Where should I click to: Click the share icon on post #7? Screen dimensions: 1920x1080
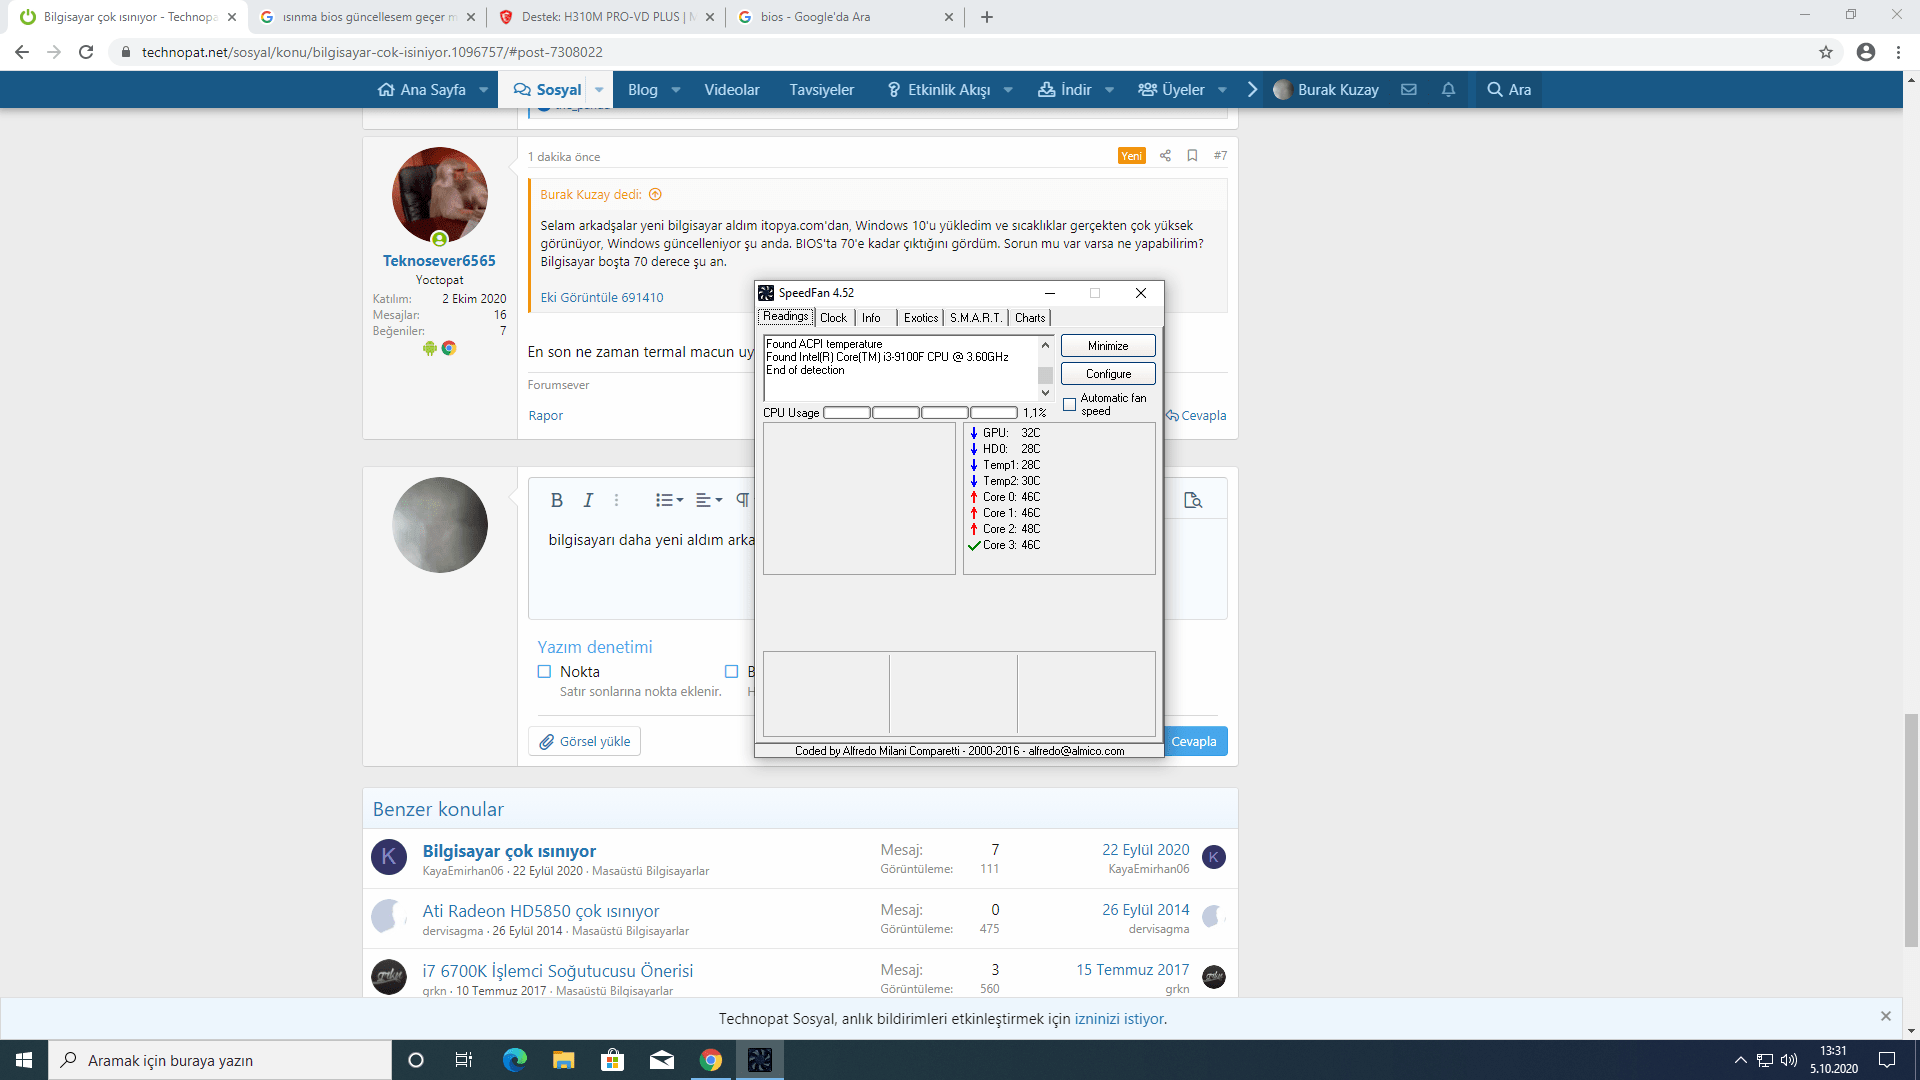pyautogui.click(x=1165, y=156)
